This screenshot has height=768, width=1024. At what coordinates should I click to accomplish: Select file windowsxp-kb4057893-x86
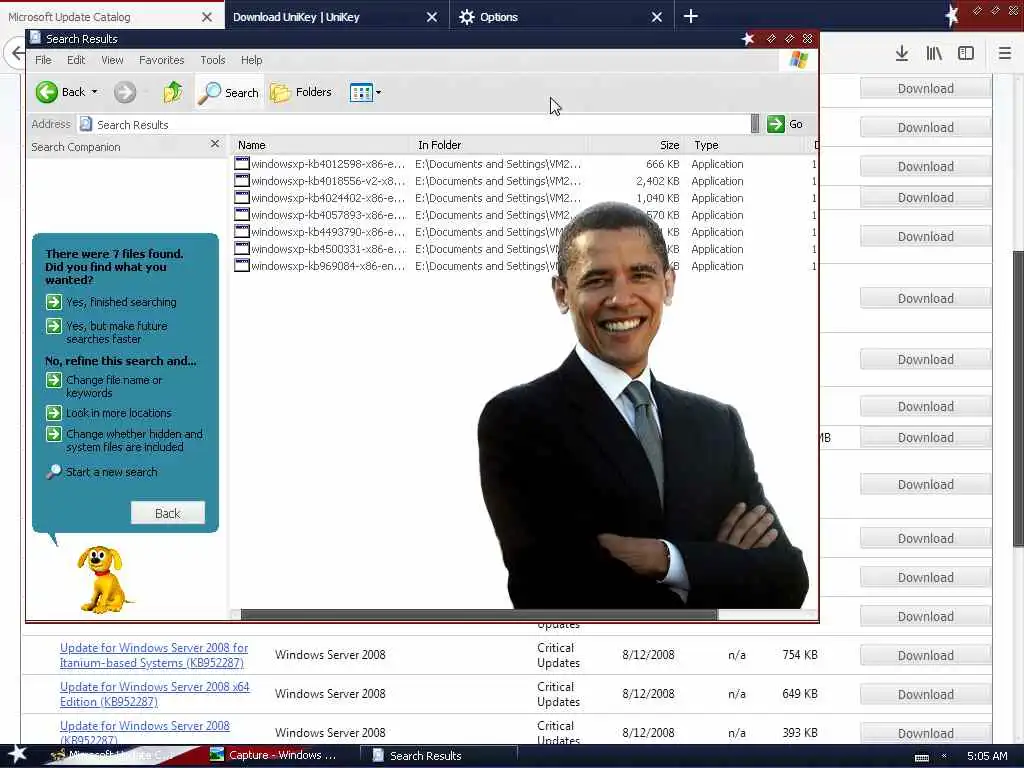click(x=320, y=215)
